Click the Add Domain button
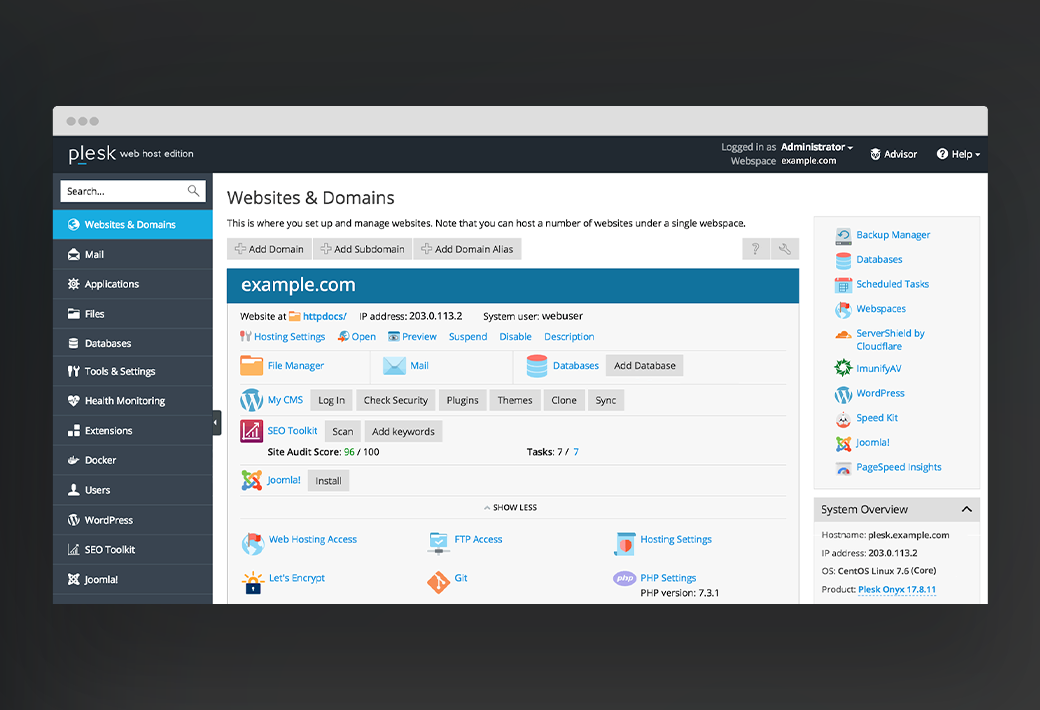The image size is (1040, 710). (269, 249)
